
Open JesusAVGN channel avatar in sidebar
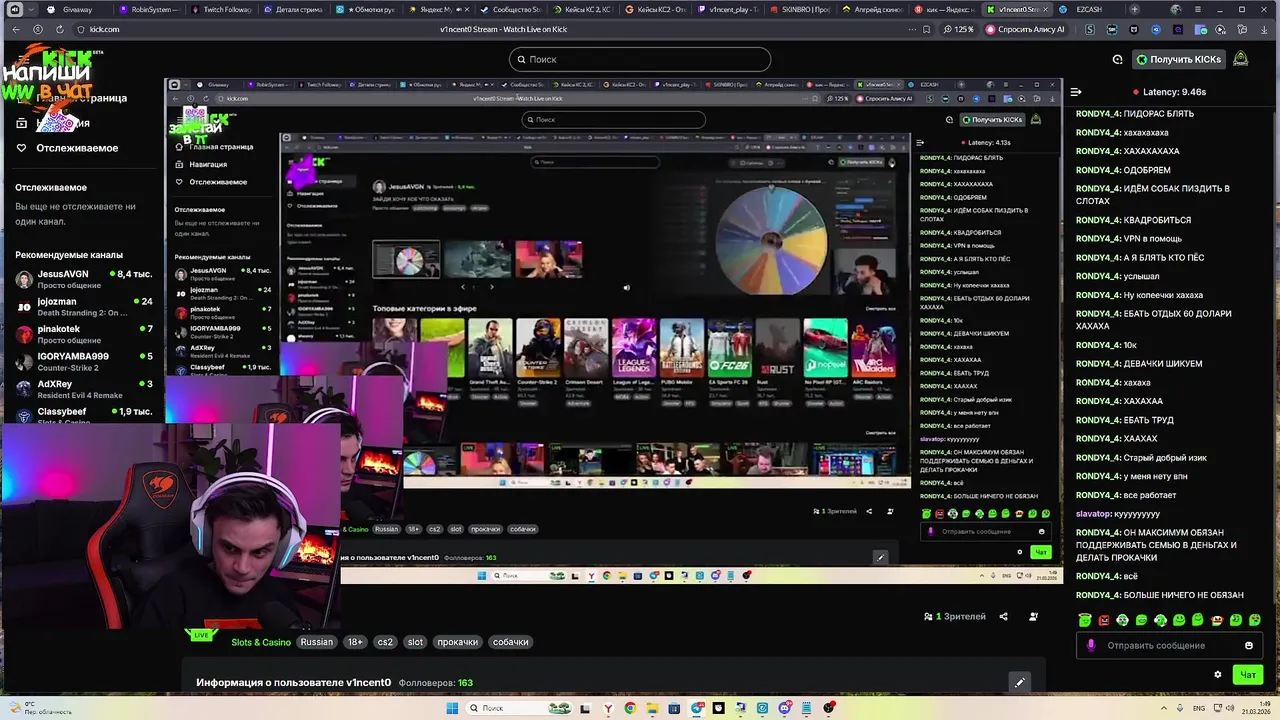point(24,279)
